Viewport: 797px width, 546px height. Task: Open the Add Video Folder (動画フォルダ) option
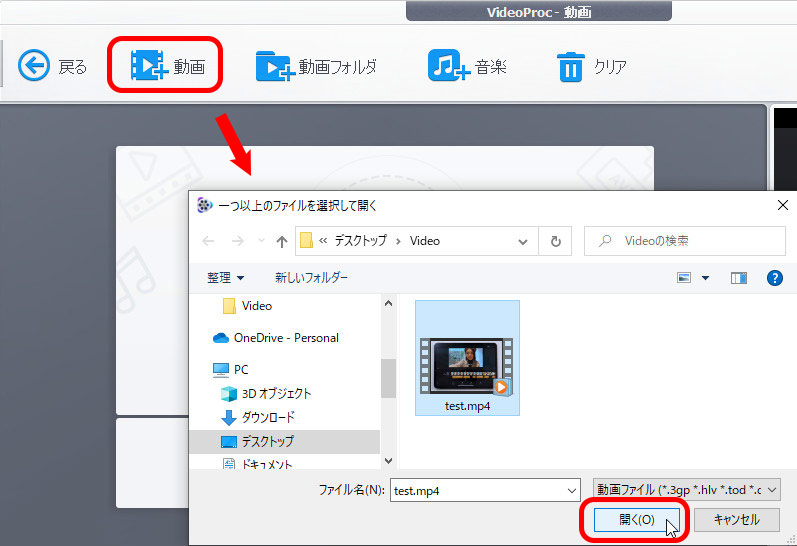click(315, 67)
